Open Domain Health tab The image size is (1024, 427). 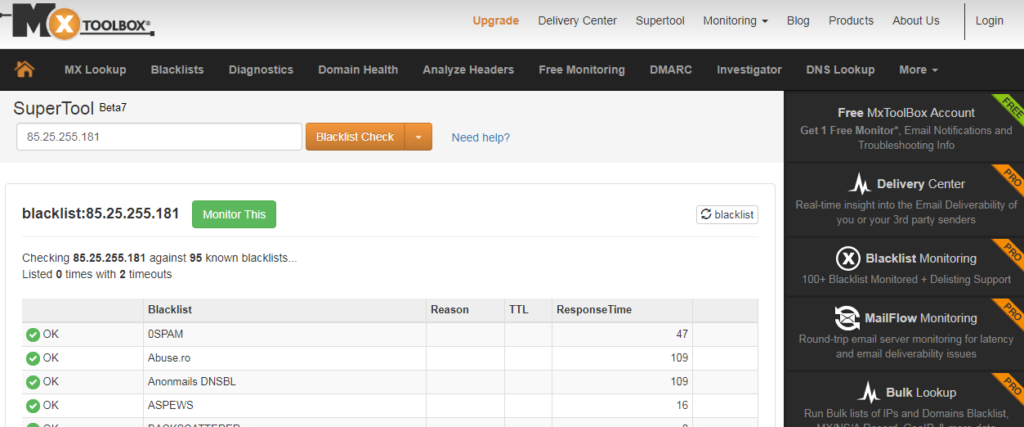pos(358,70)
